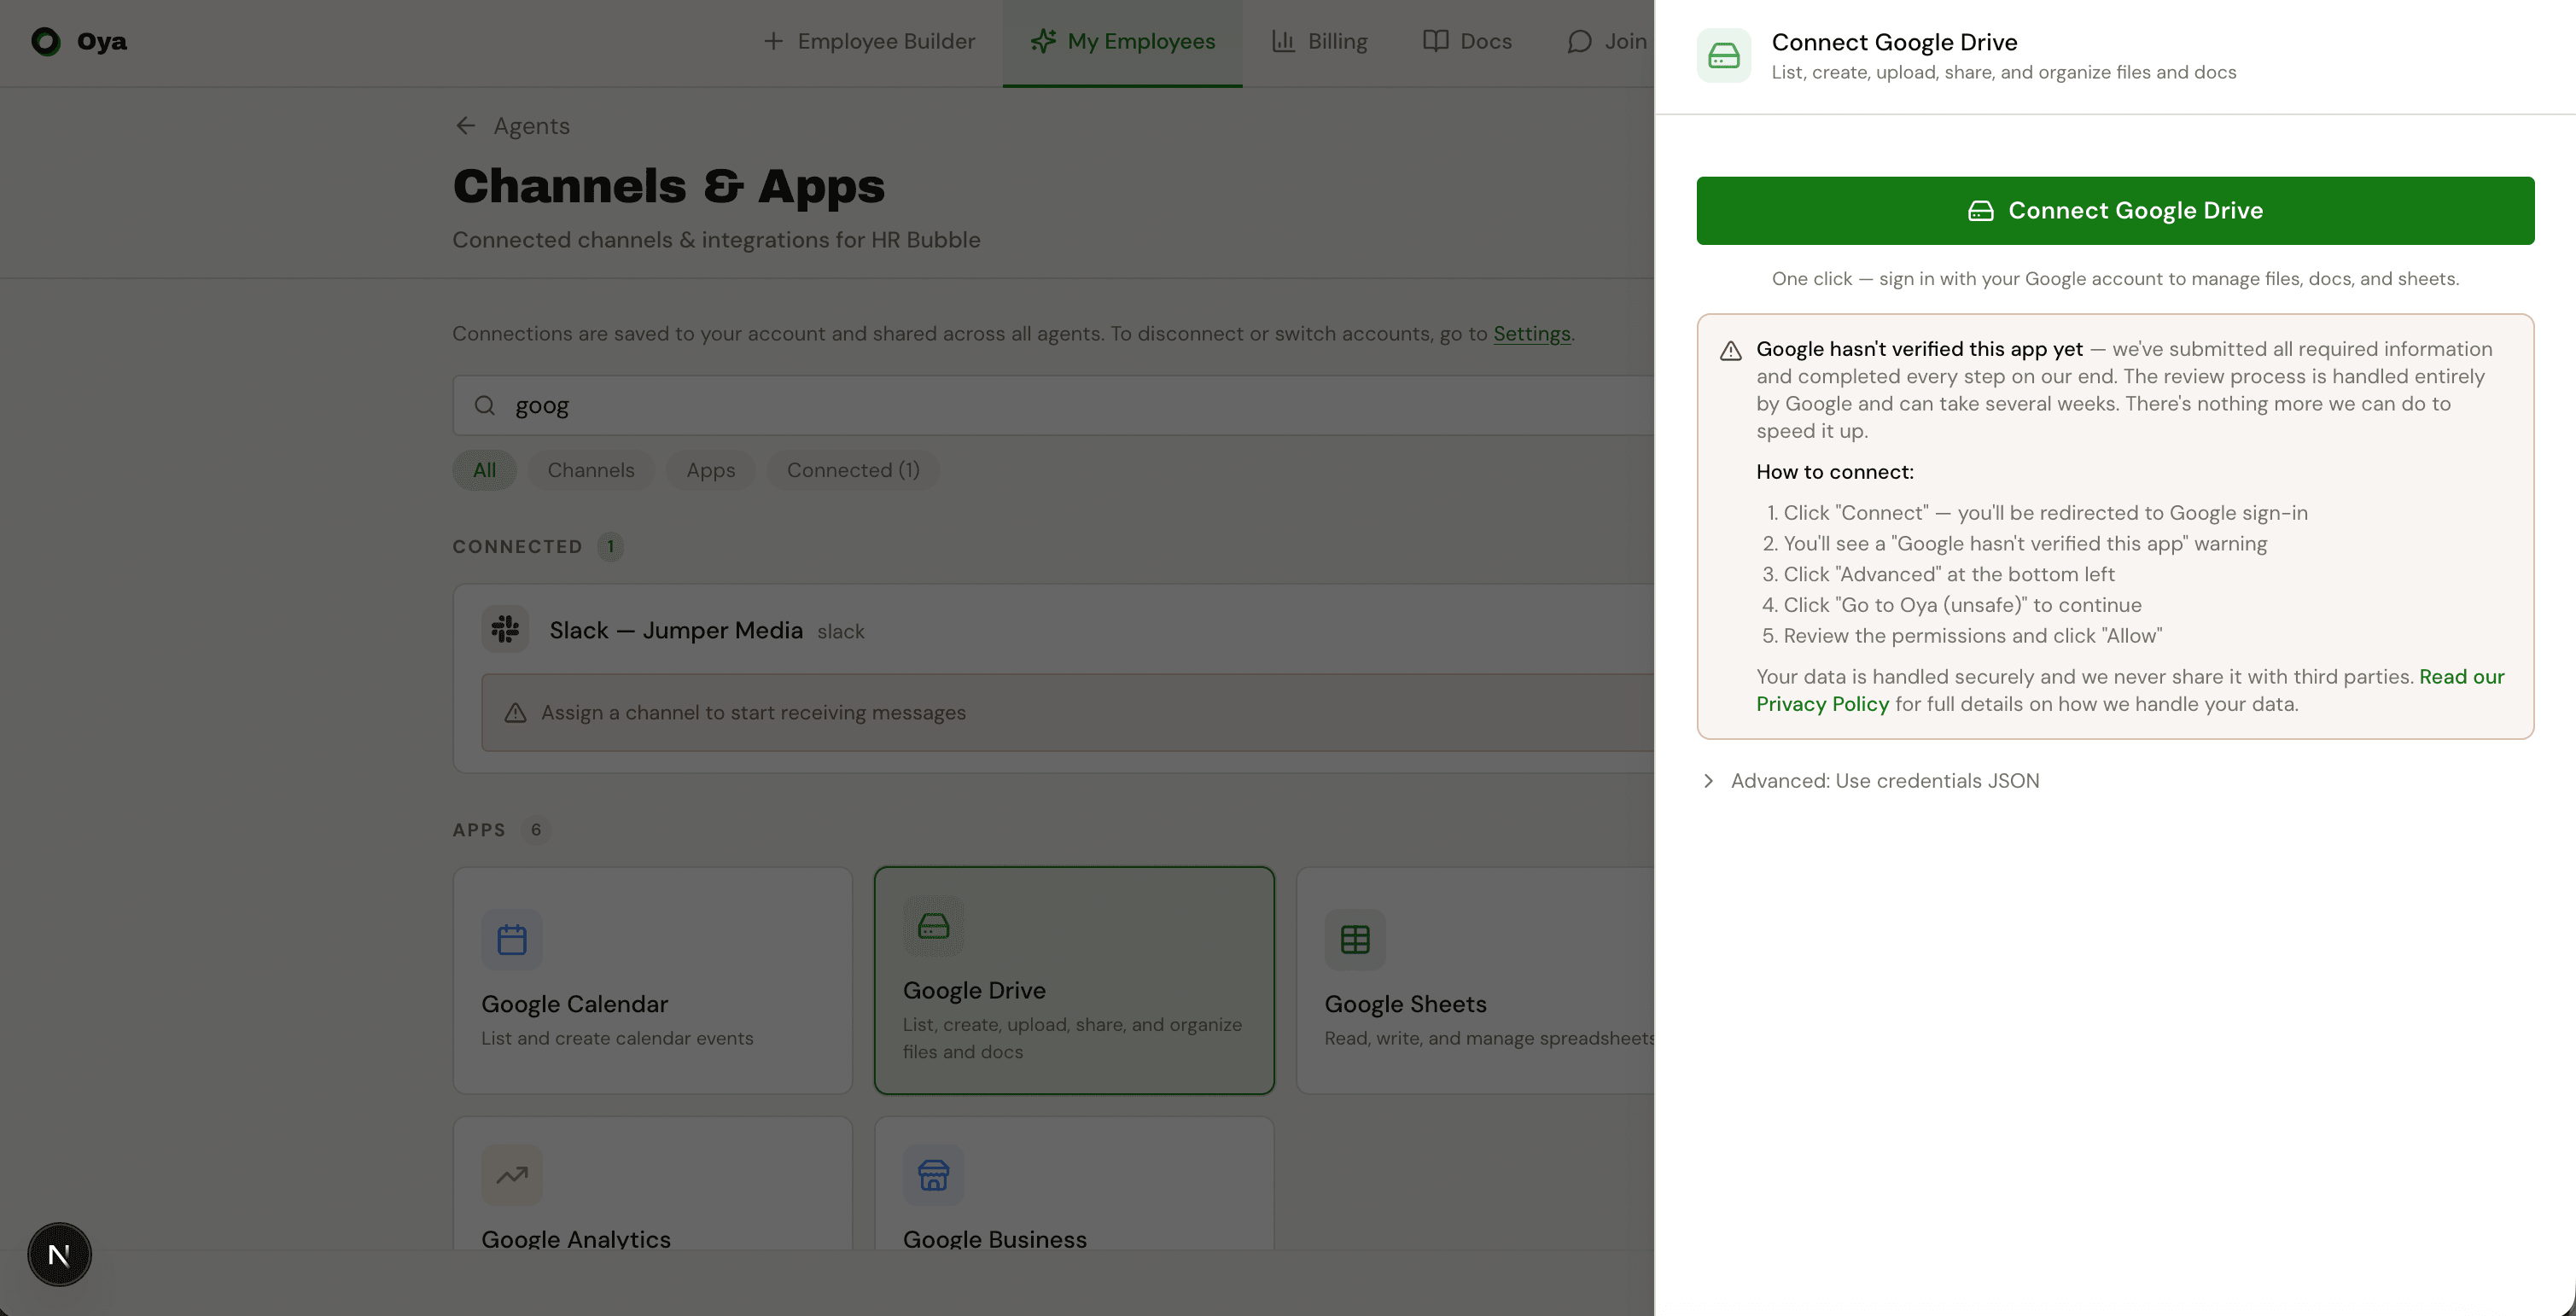Screen dimensions: 2576x1316
Task: Select the All filter pill
Action: pyautogui.click(x=484, y=470)
